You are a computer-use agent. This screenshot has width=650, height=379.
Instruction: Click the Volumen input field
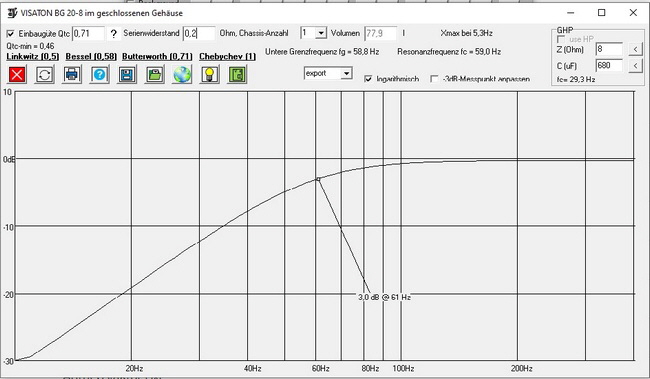tap(381, 33)
